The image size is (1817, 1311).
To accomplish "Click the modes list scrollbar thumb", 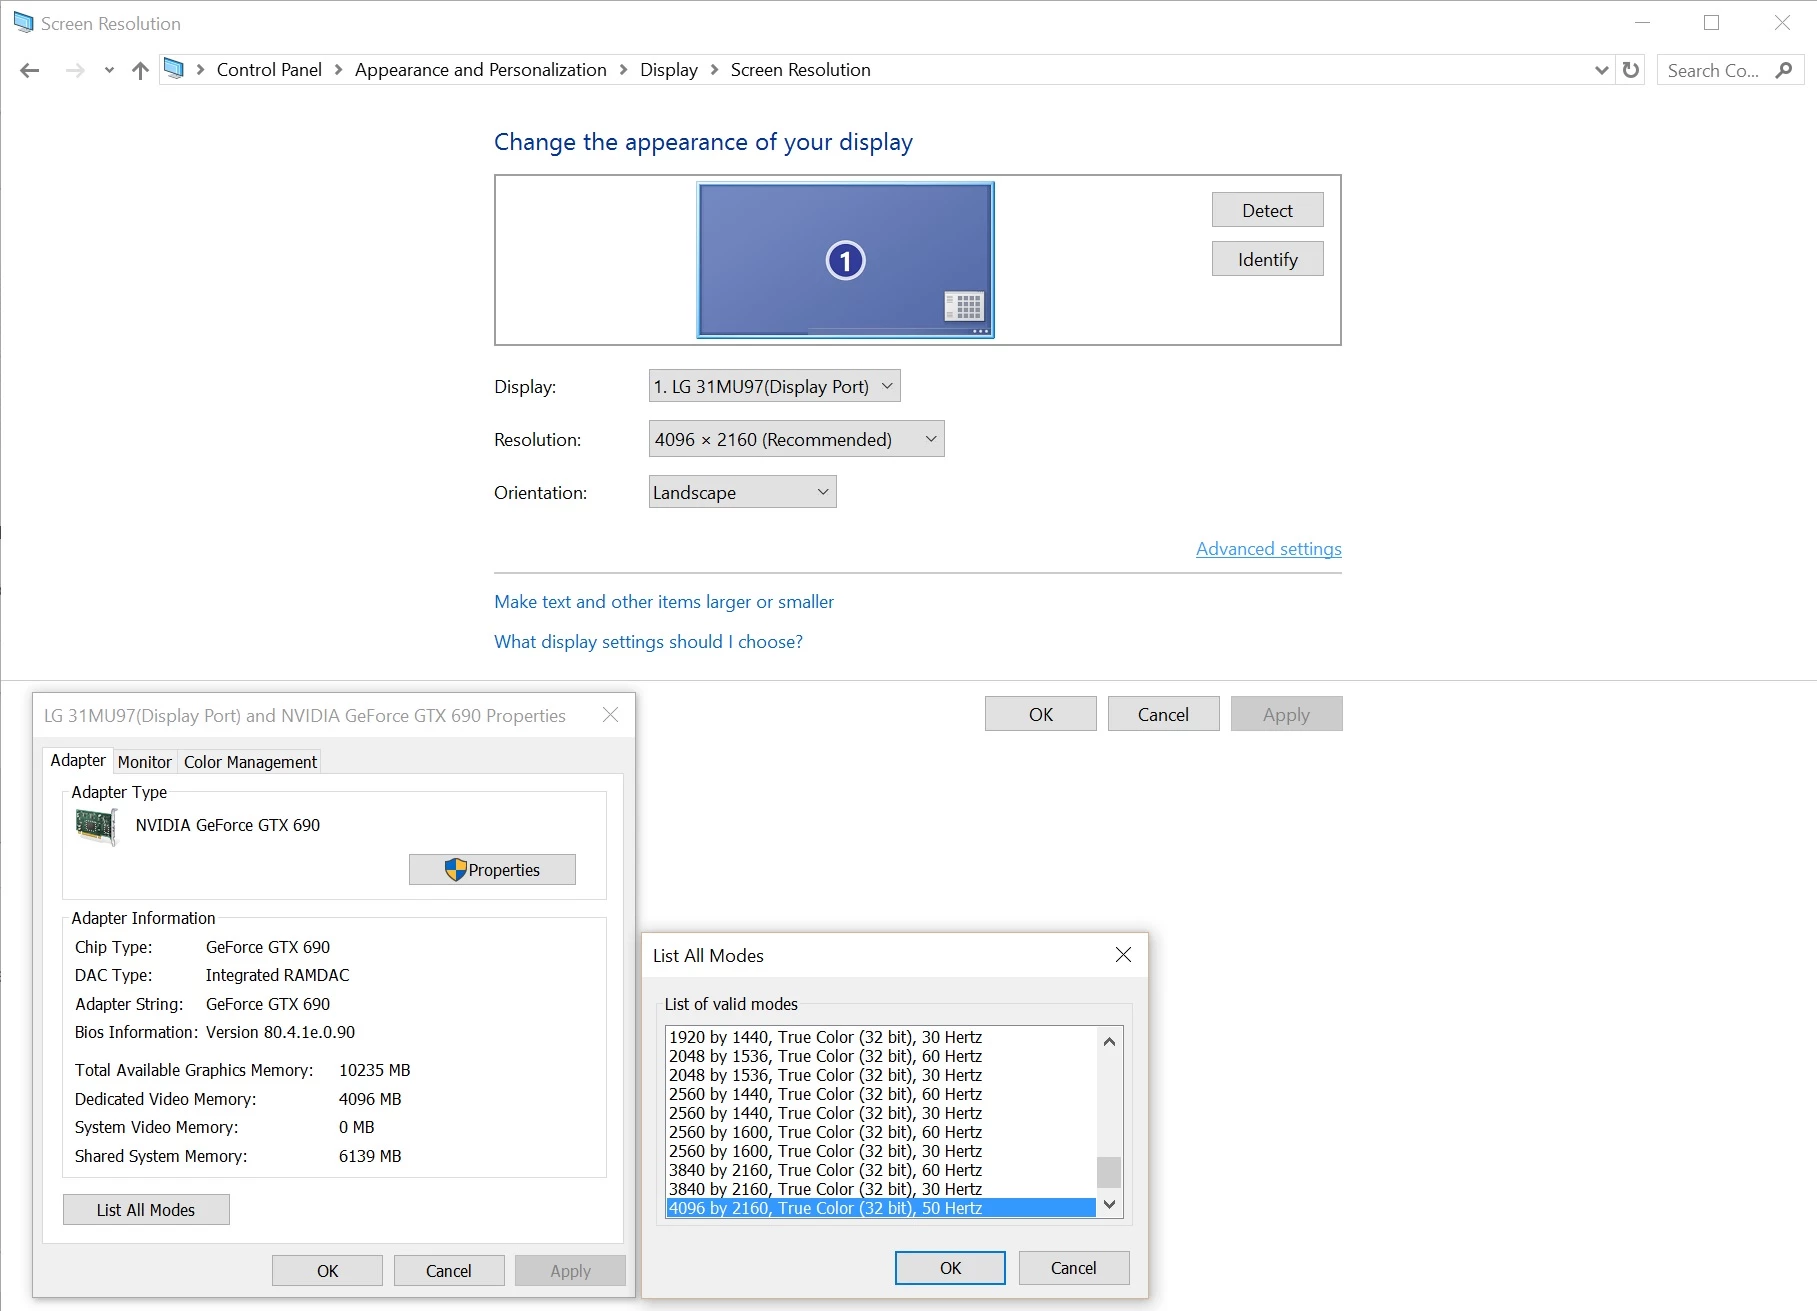I will click(x=1109, y=1172).
